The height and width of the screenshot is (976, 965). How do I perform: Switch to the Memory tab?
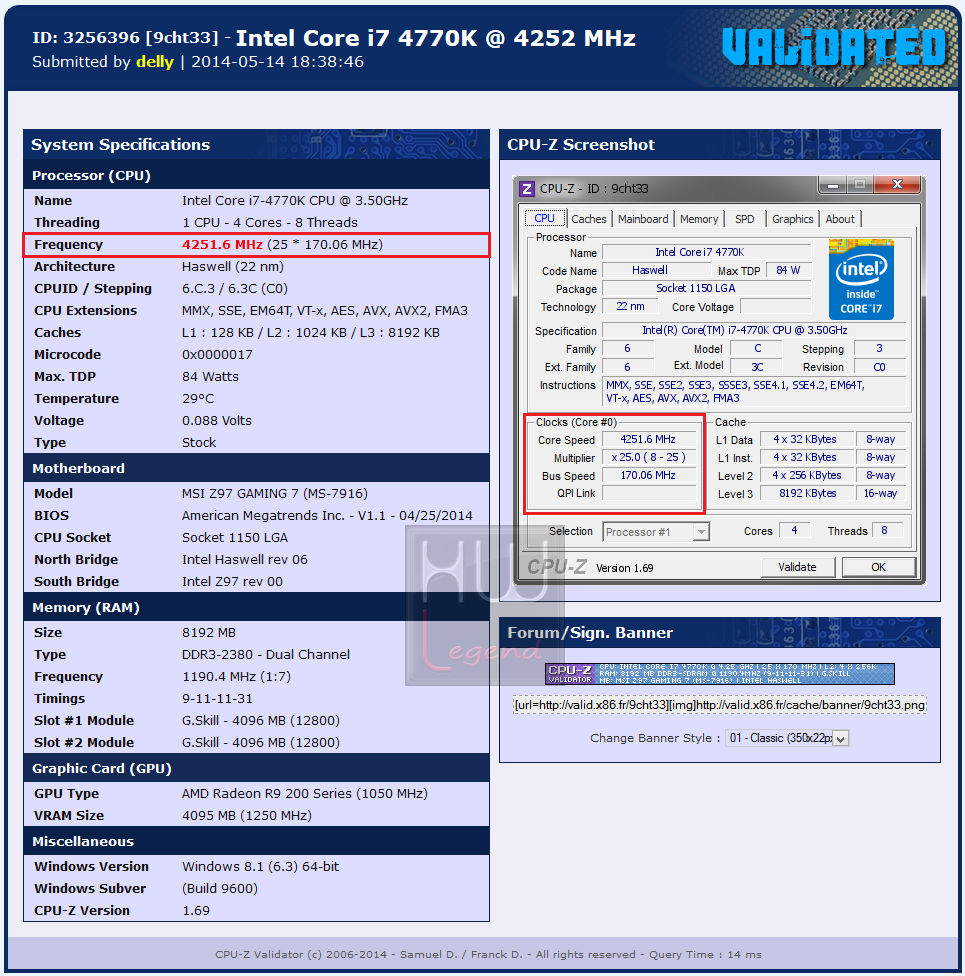click(699, 219)
